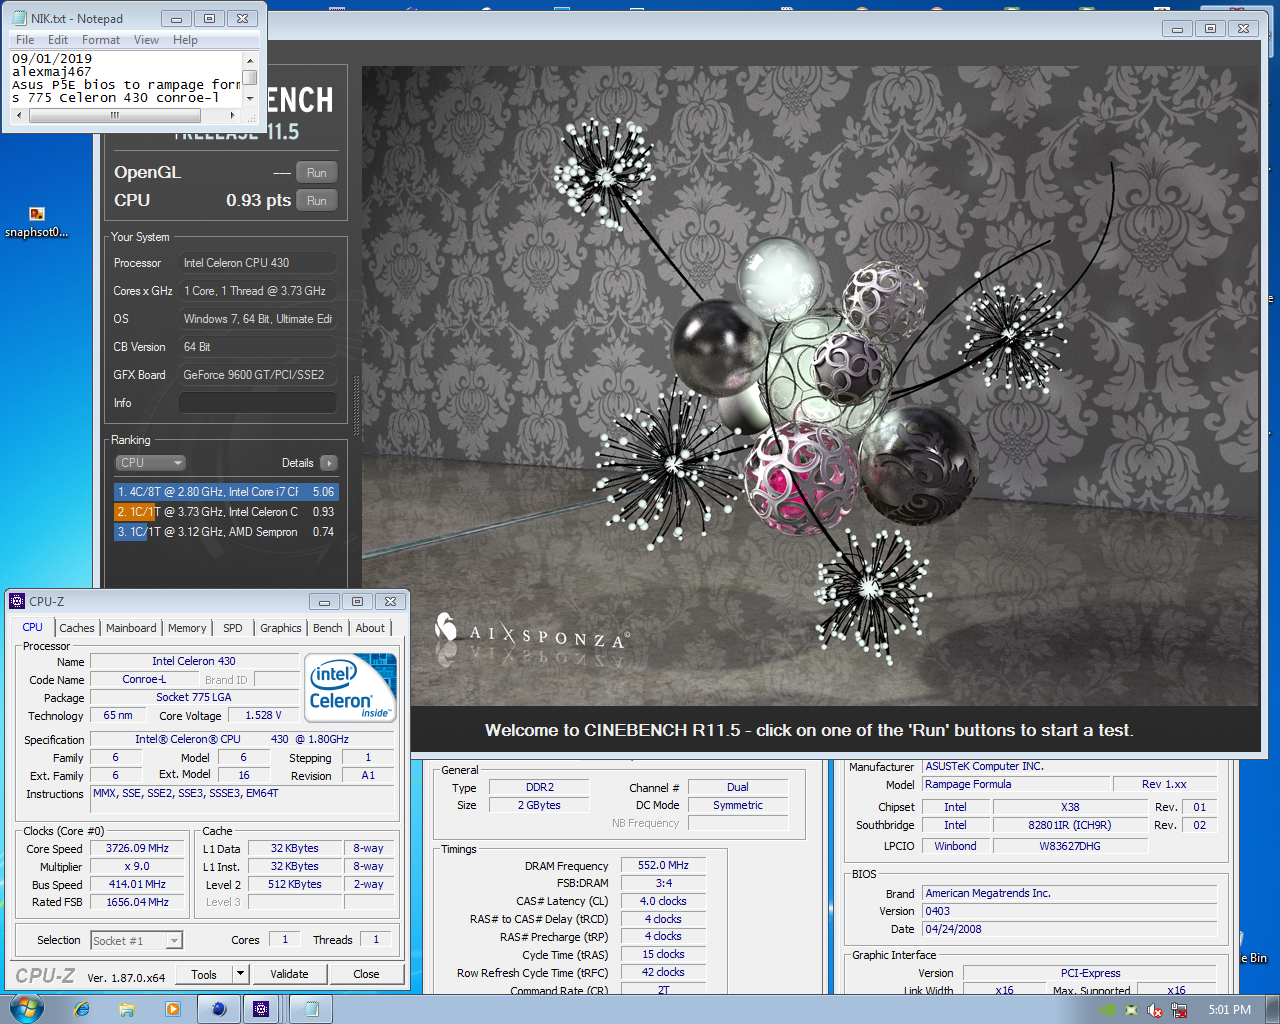Open the CPU ranking dropdown in Cinebench
Viewport: 1280px width, 1024px height.
coord(151,463)
